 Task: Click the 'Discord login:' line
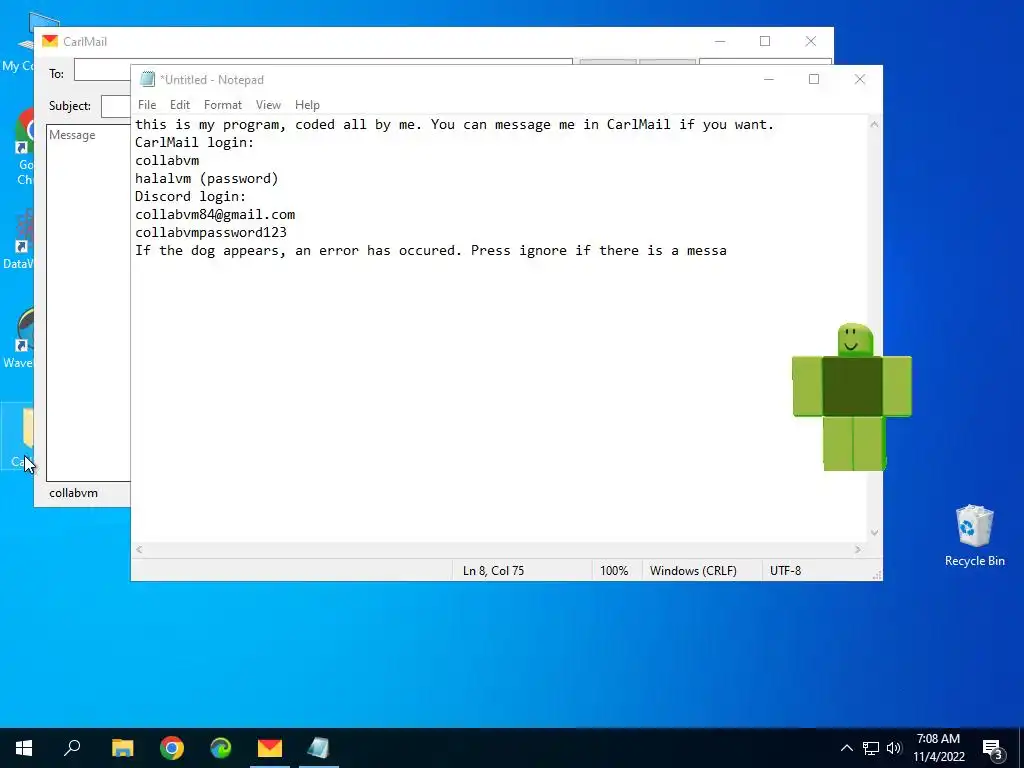click(190, 197)
